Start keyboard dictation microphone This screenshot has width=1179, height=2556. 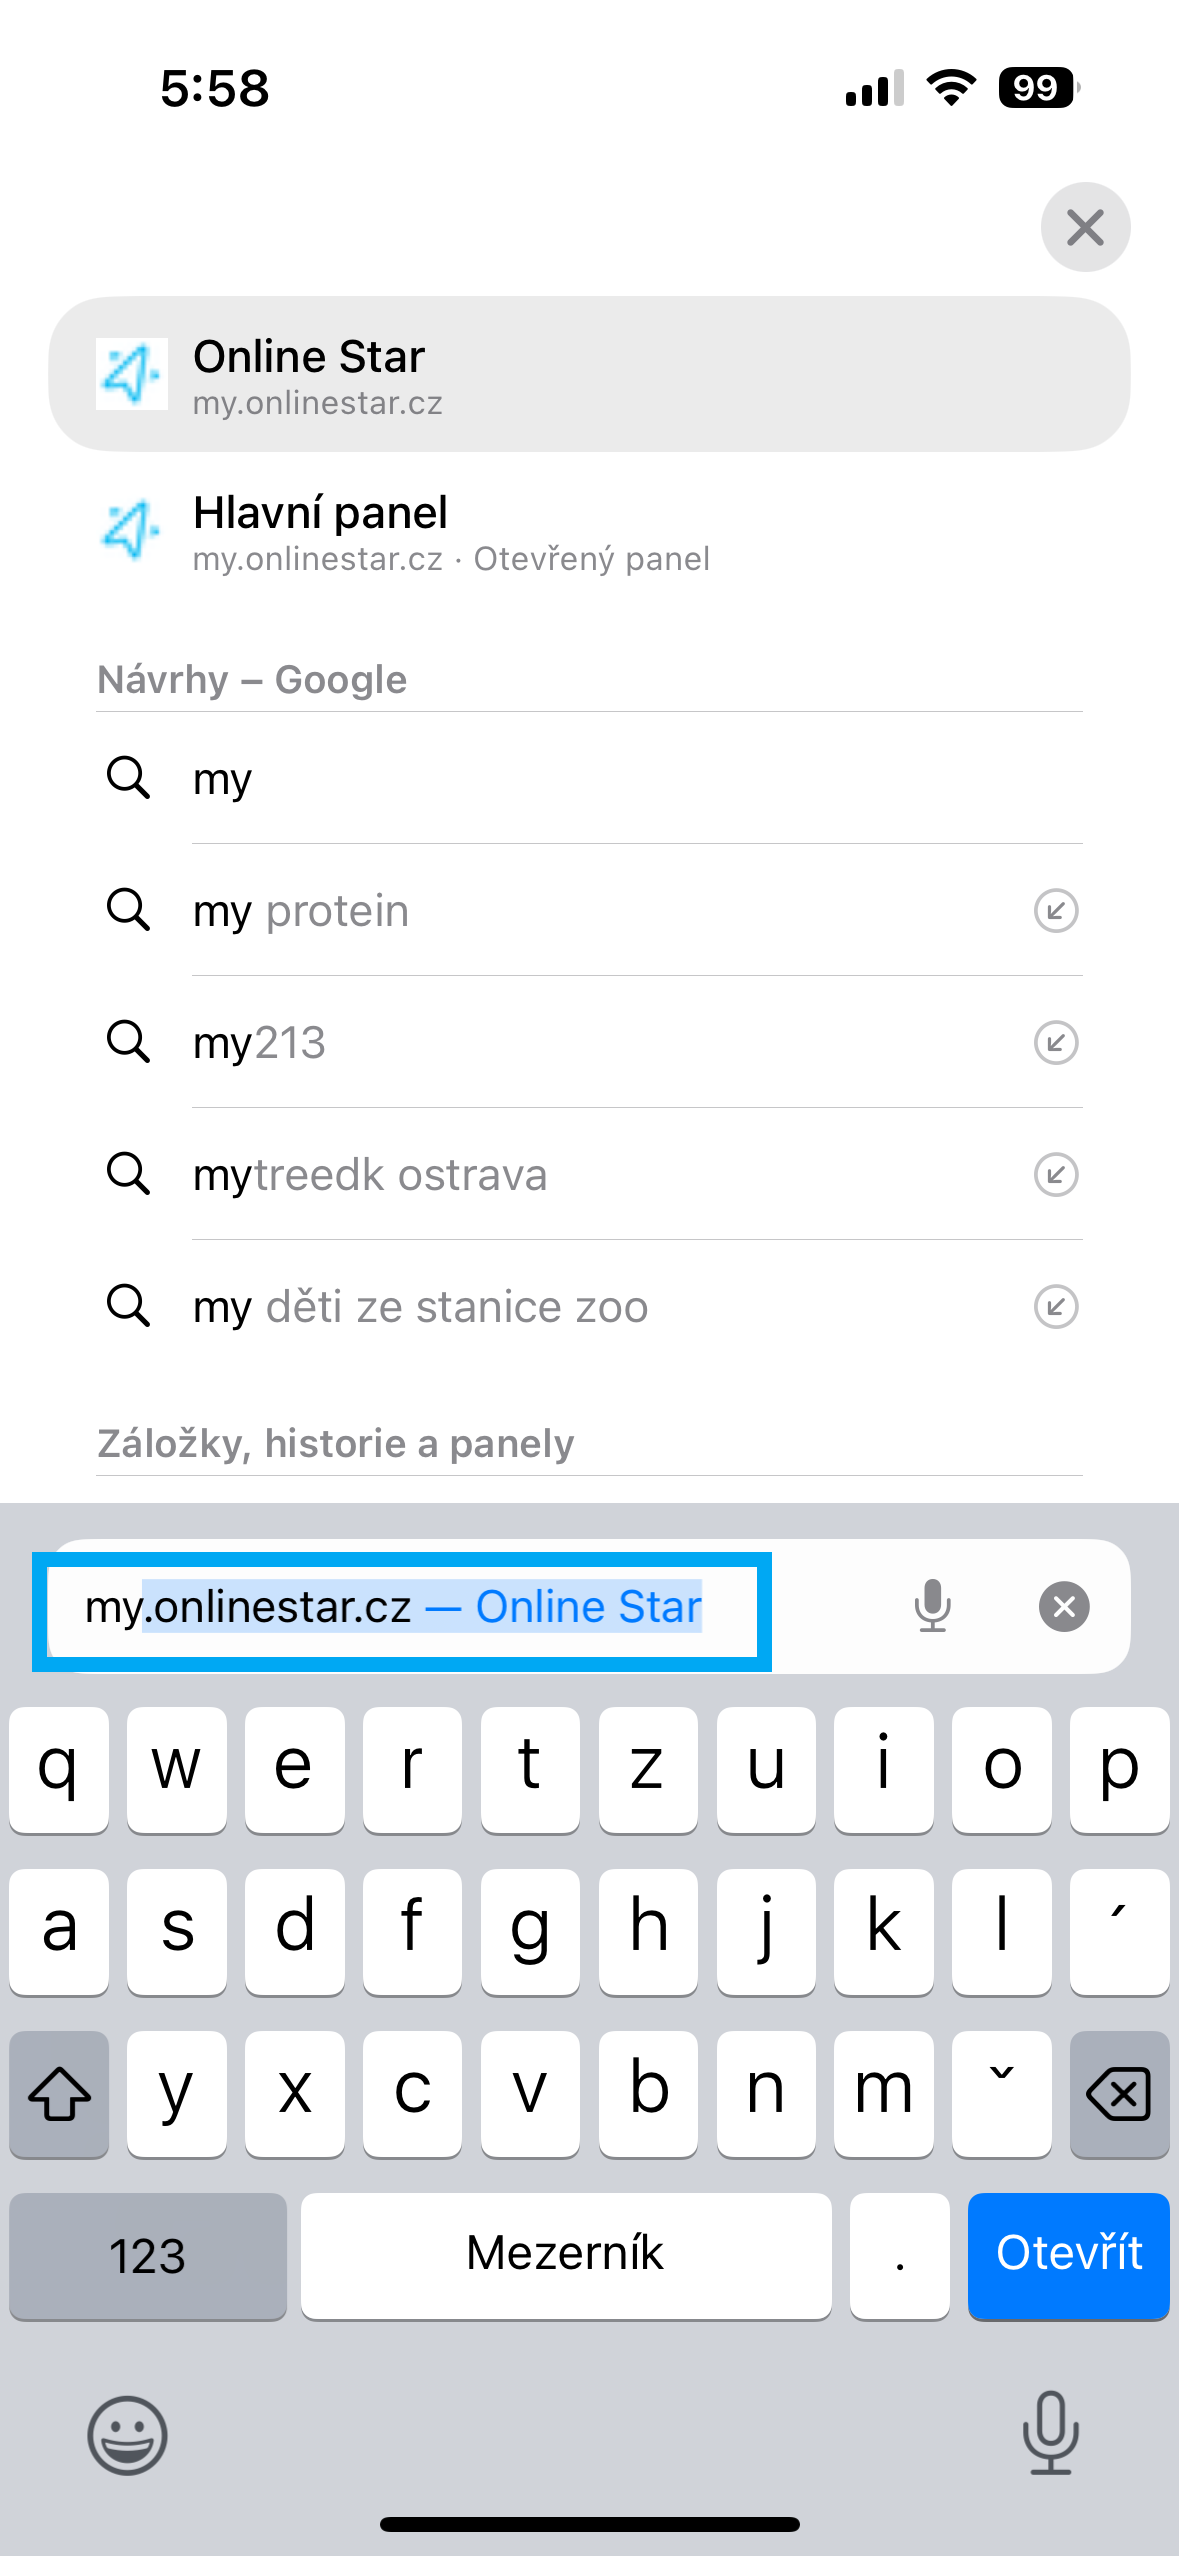[1050, 2433]
